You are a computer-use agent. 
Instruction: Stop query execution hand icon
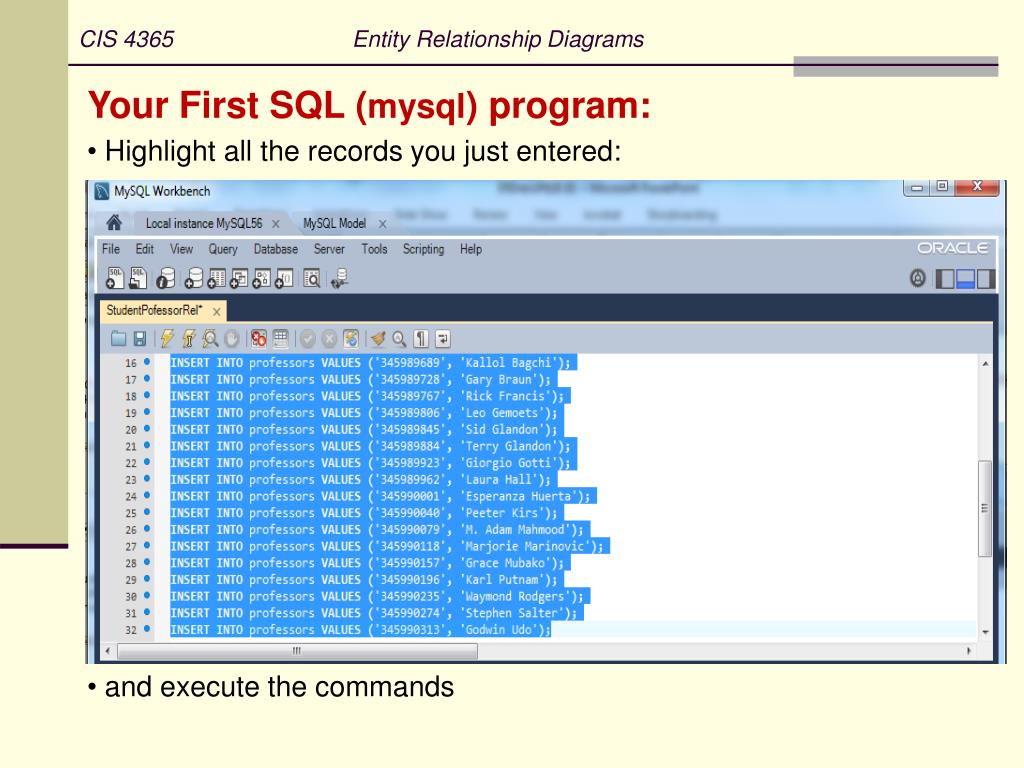coord(232,338)
